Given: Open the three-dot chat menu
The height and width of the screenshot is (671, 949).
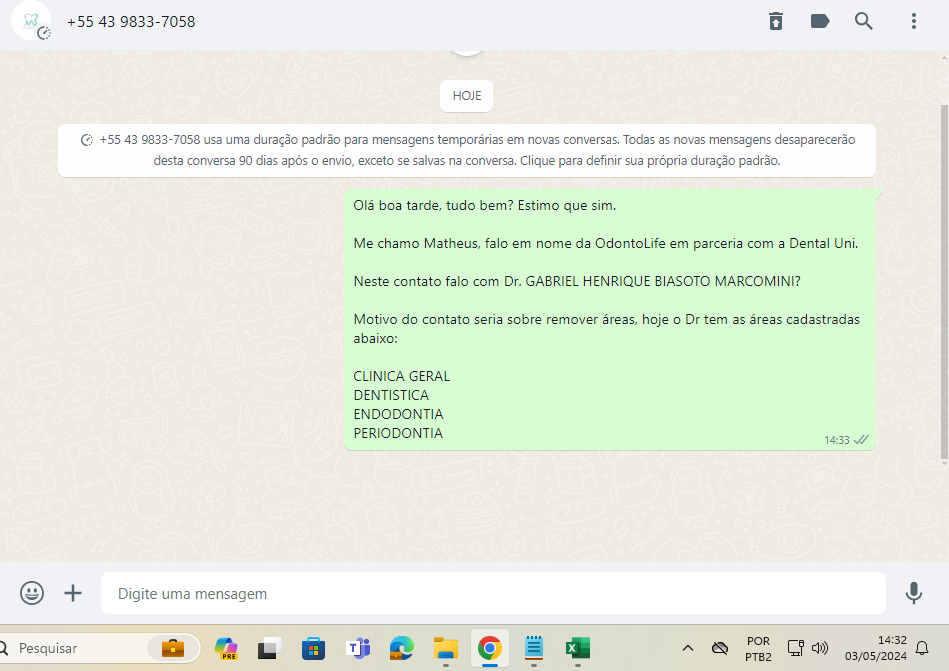Looking at the screenshot, I should [x=914, y=21].
